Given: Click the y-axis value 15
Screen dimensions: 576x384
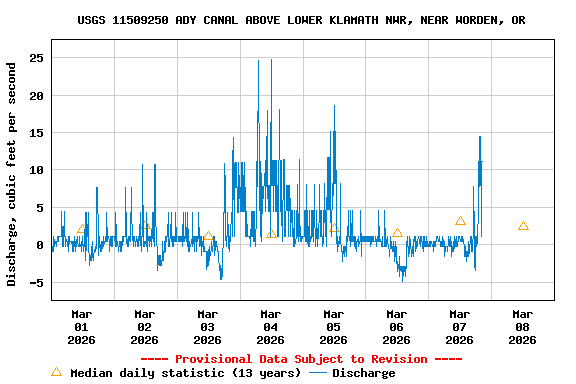Looking at the screenshot, I should pos(37,133).
